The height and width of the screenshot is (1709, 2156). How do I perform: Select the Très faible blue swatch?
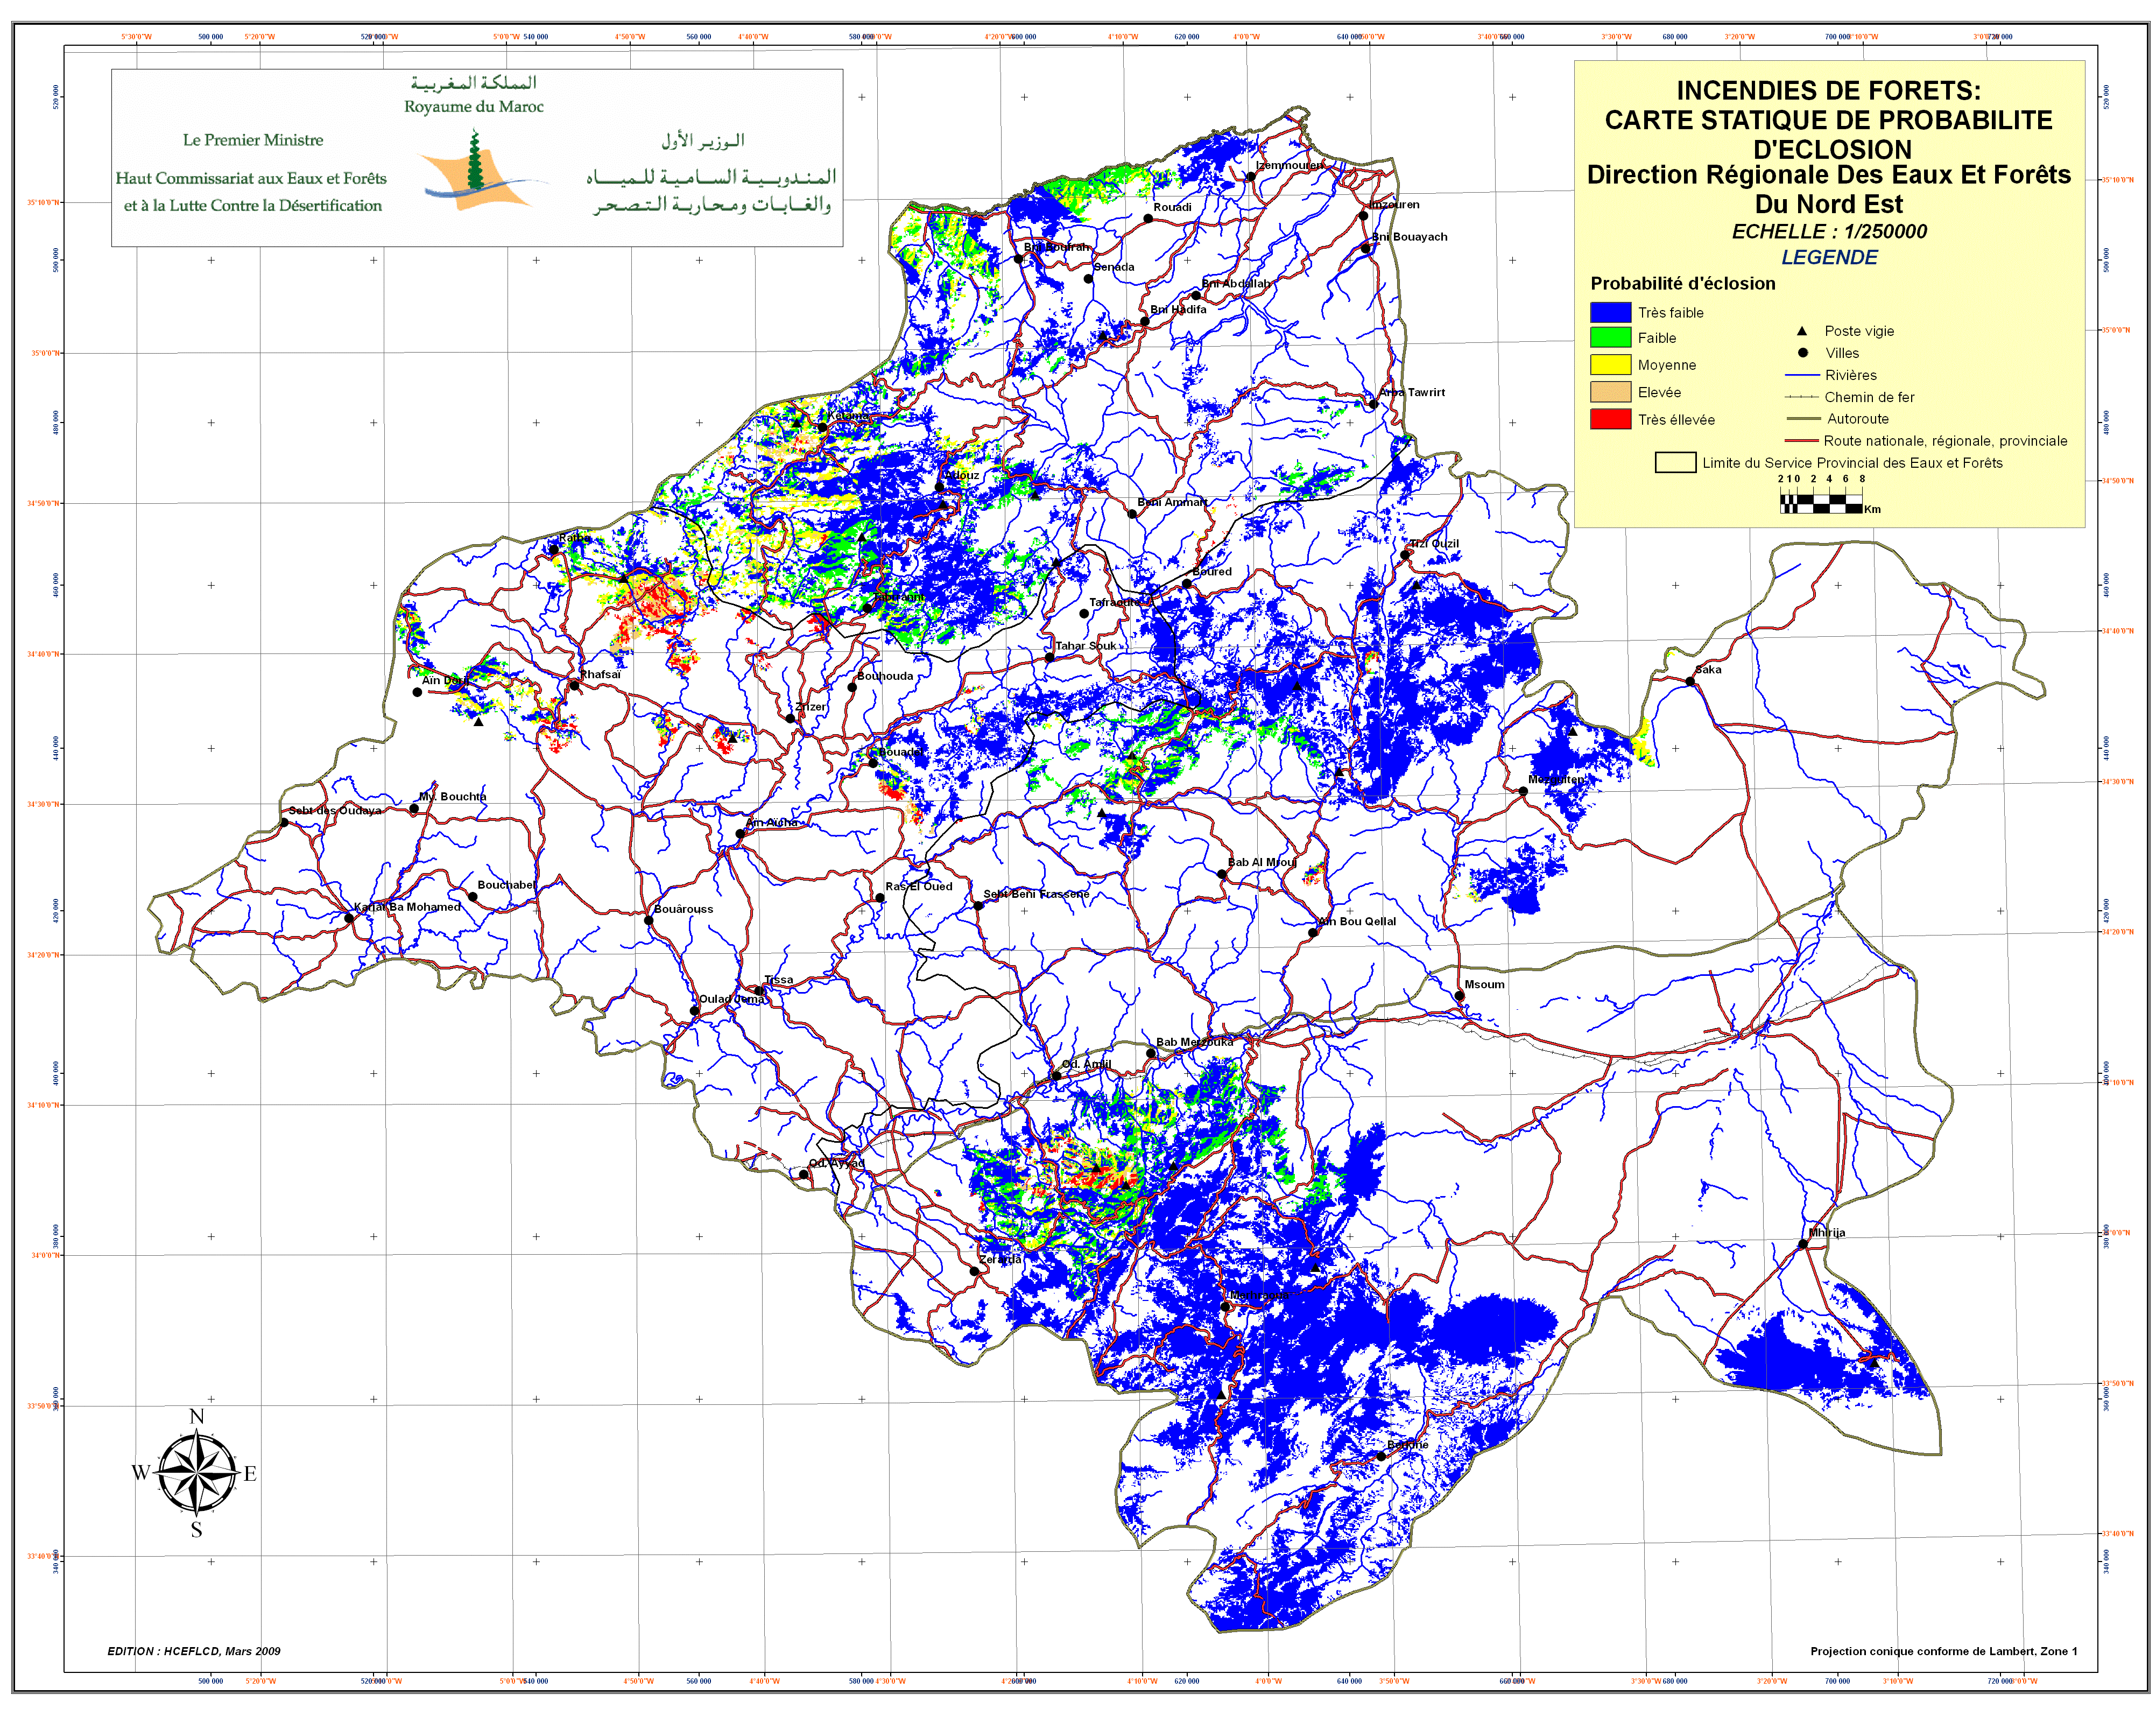pyautogui.click(x=1610, y=313)
